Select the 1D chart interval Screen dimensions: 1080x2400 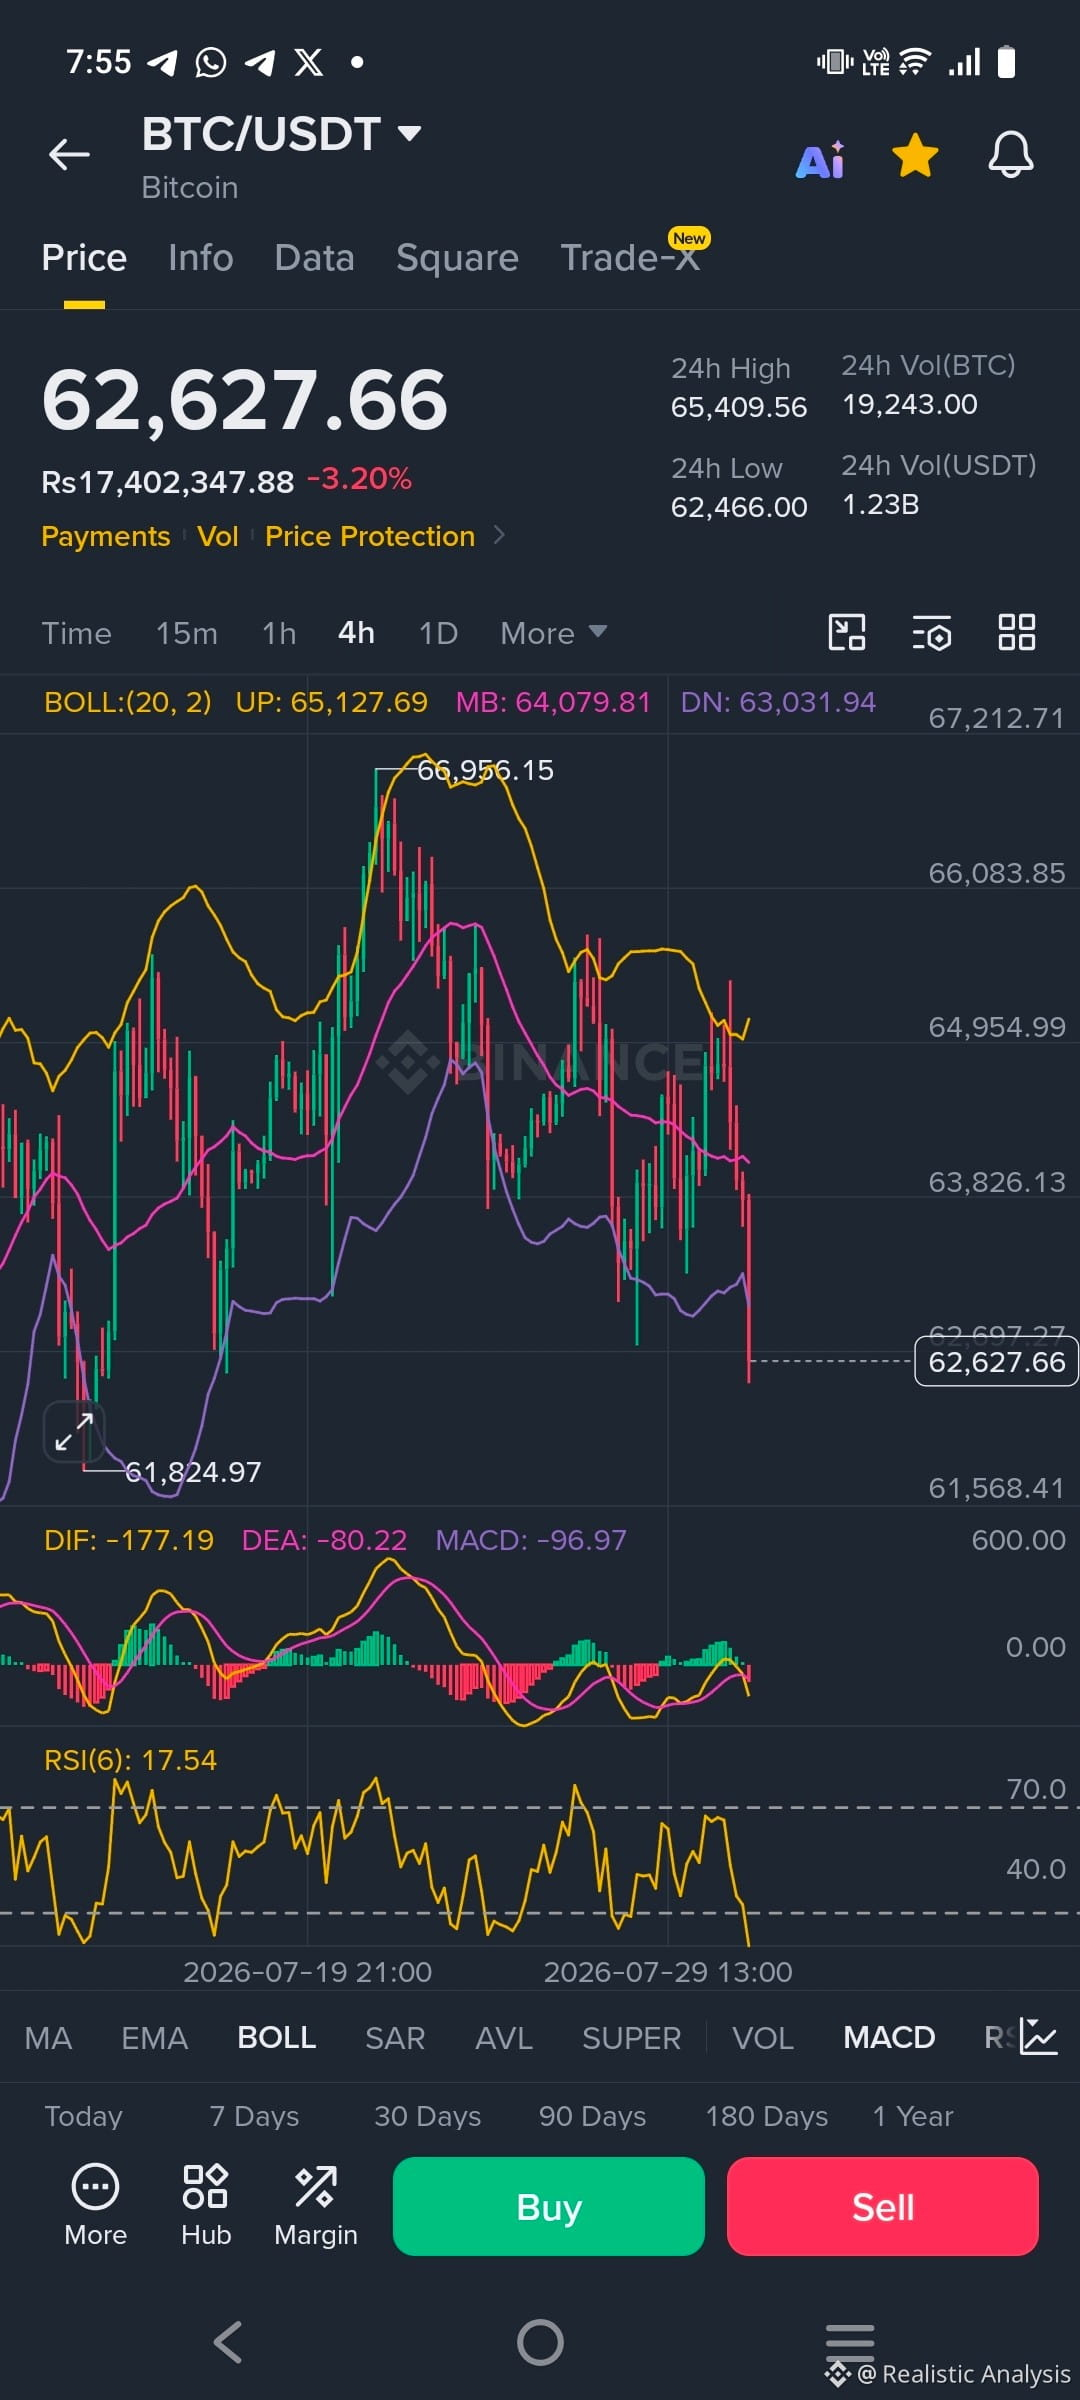pyautogui.click(x=438, y=634)
